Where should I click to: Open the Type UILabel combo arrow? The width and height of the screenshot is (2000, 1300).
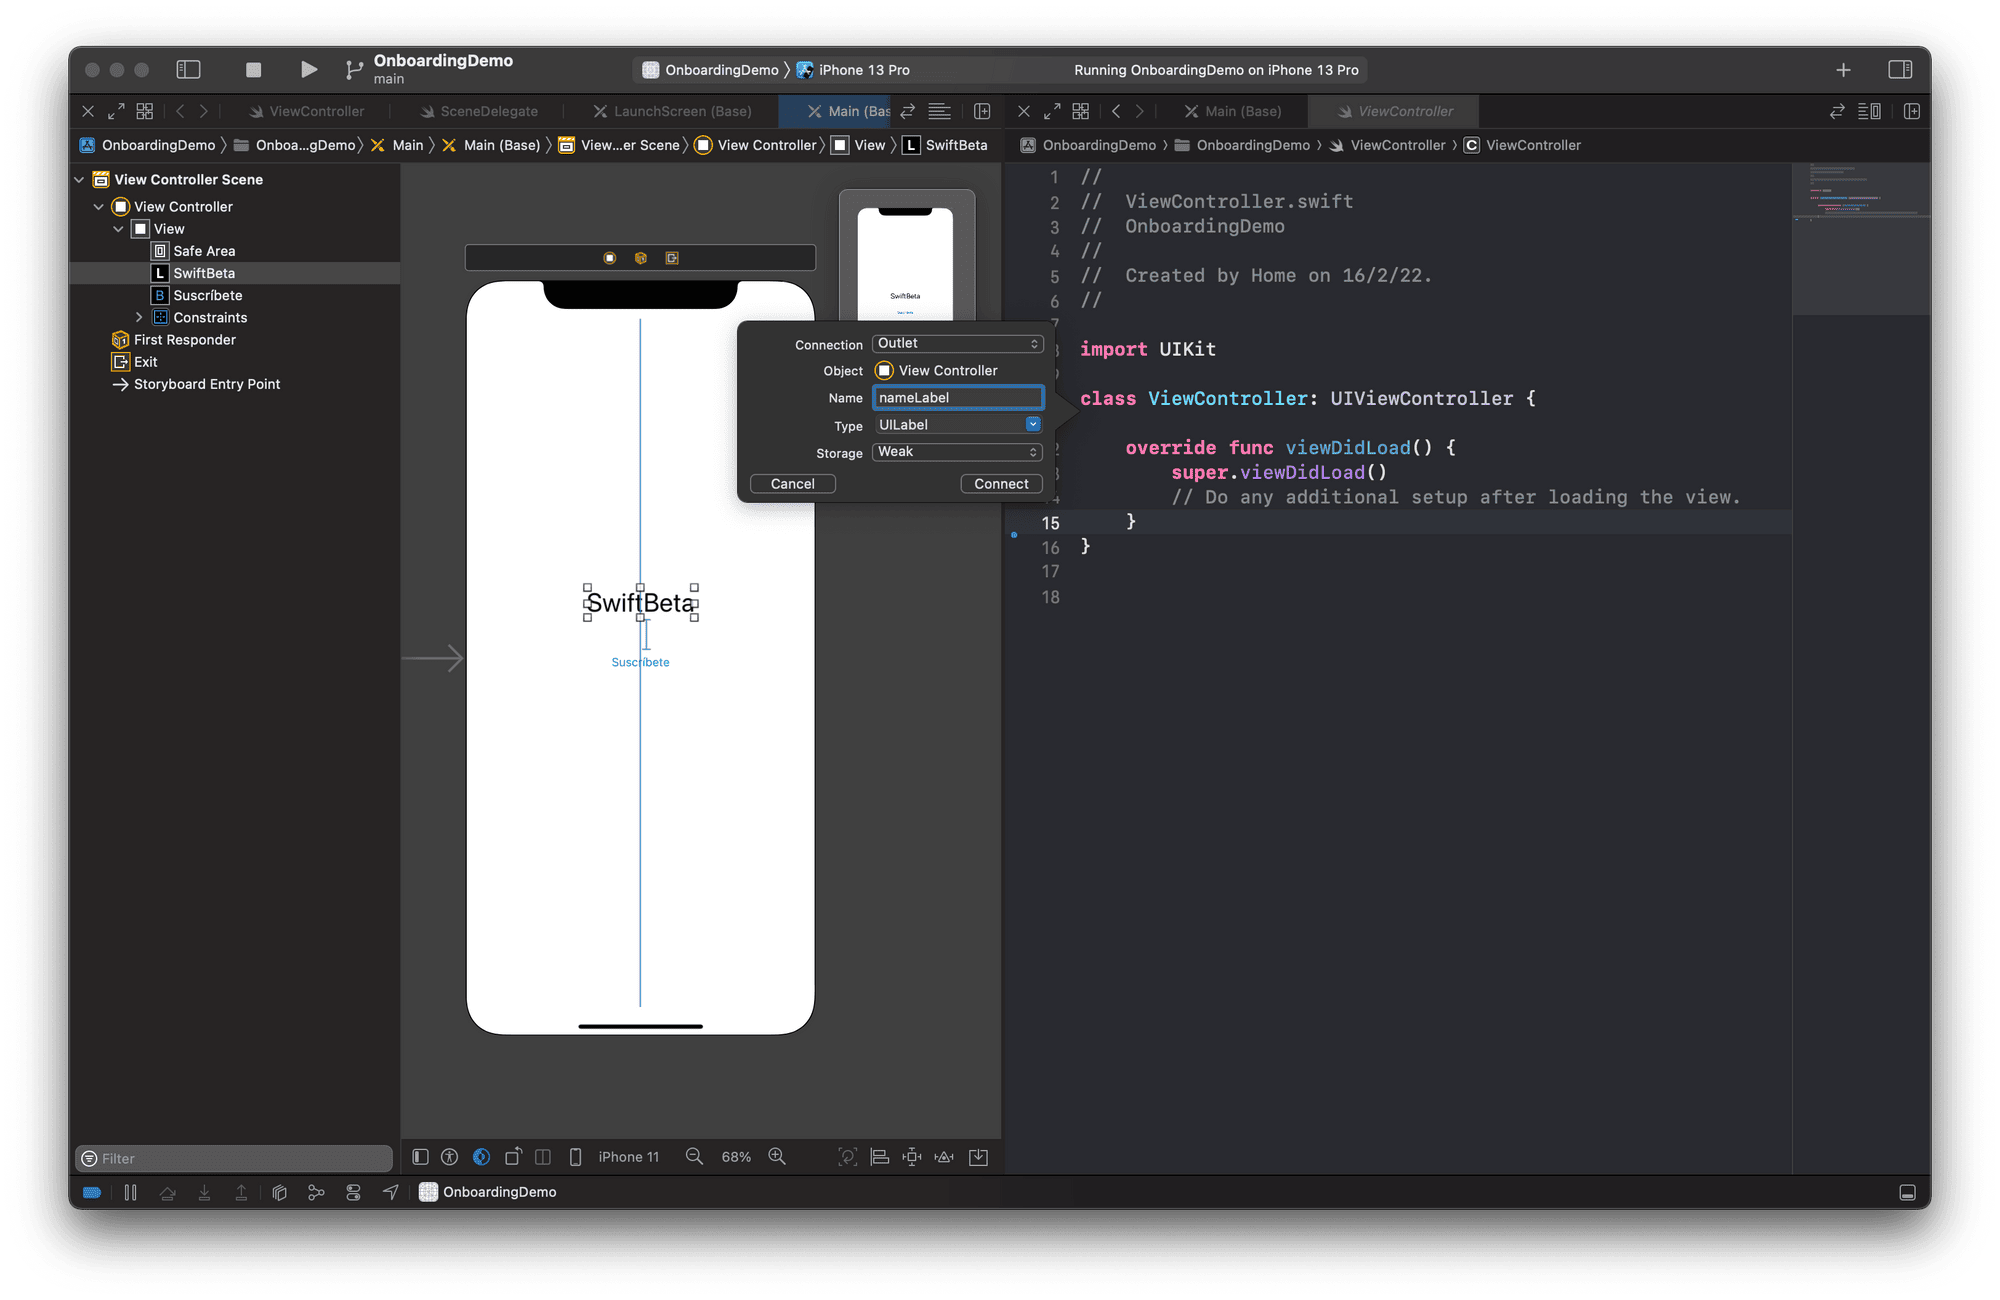[1033, 425]
